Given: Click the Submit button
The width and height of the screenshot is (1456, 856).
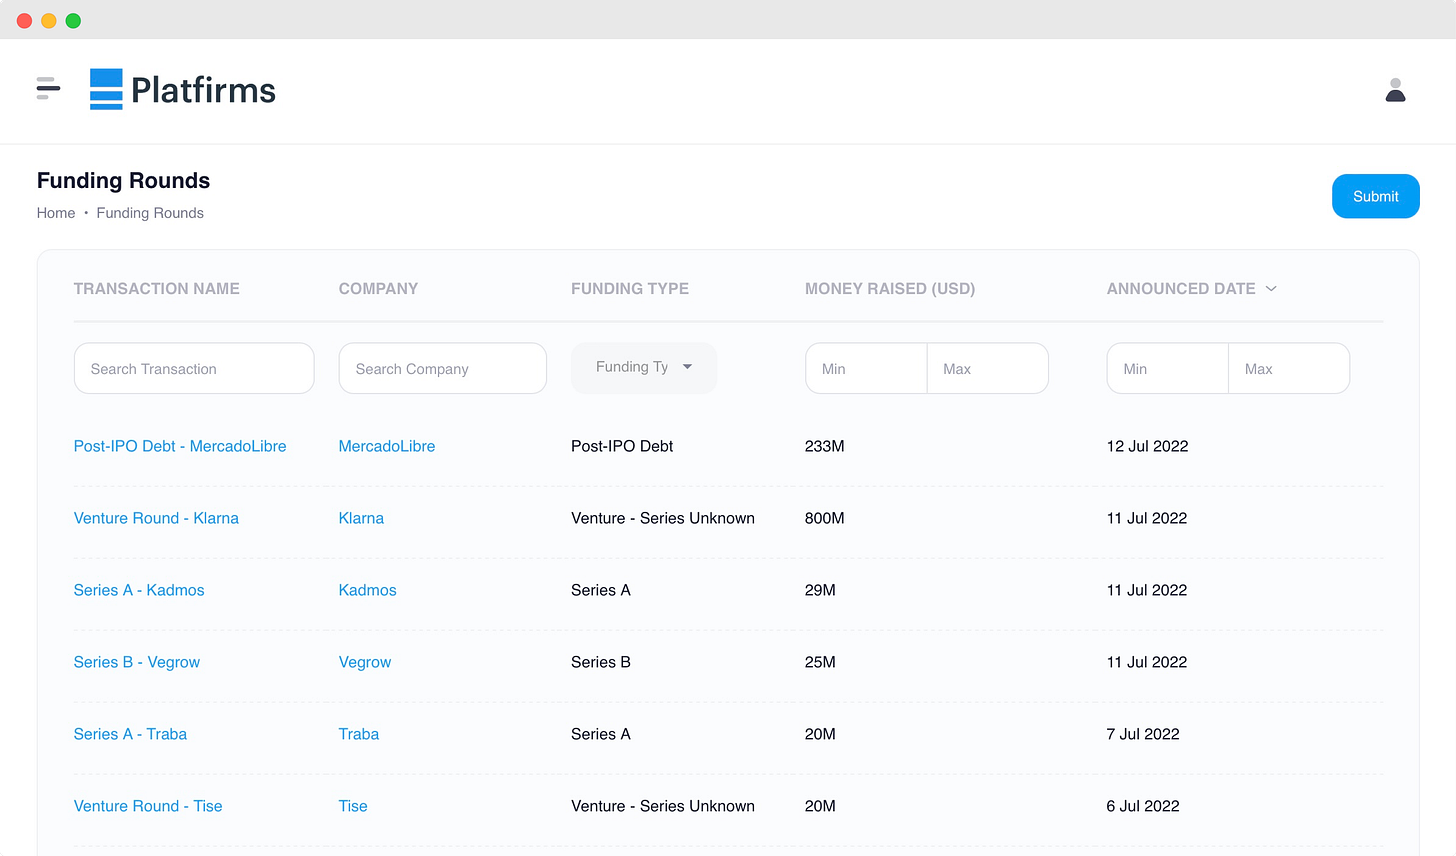Looking at the screenshot, I should pos(1375,196).
